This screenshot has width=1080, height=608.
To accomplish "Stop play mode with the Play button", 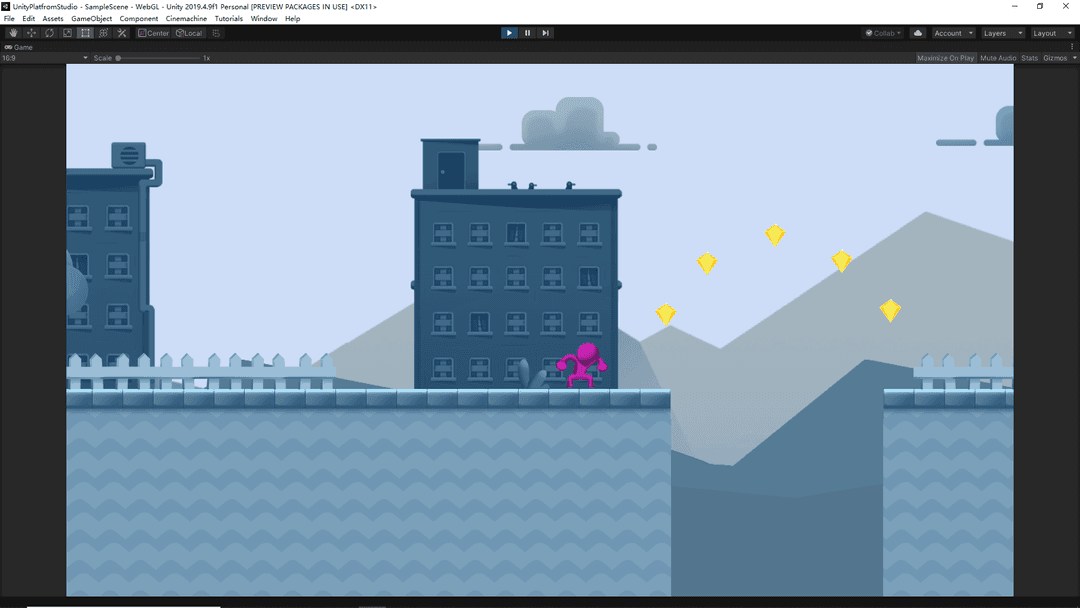I will [509, 33].
